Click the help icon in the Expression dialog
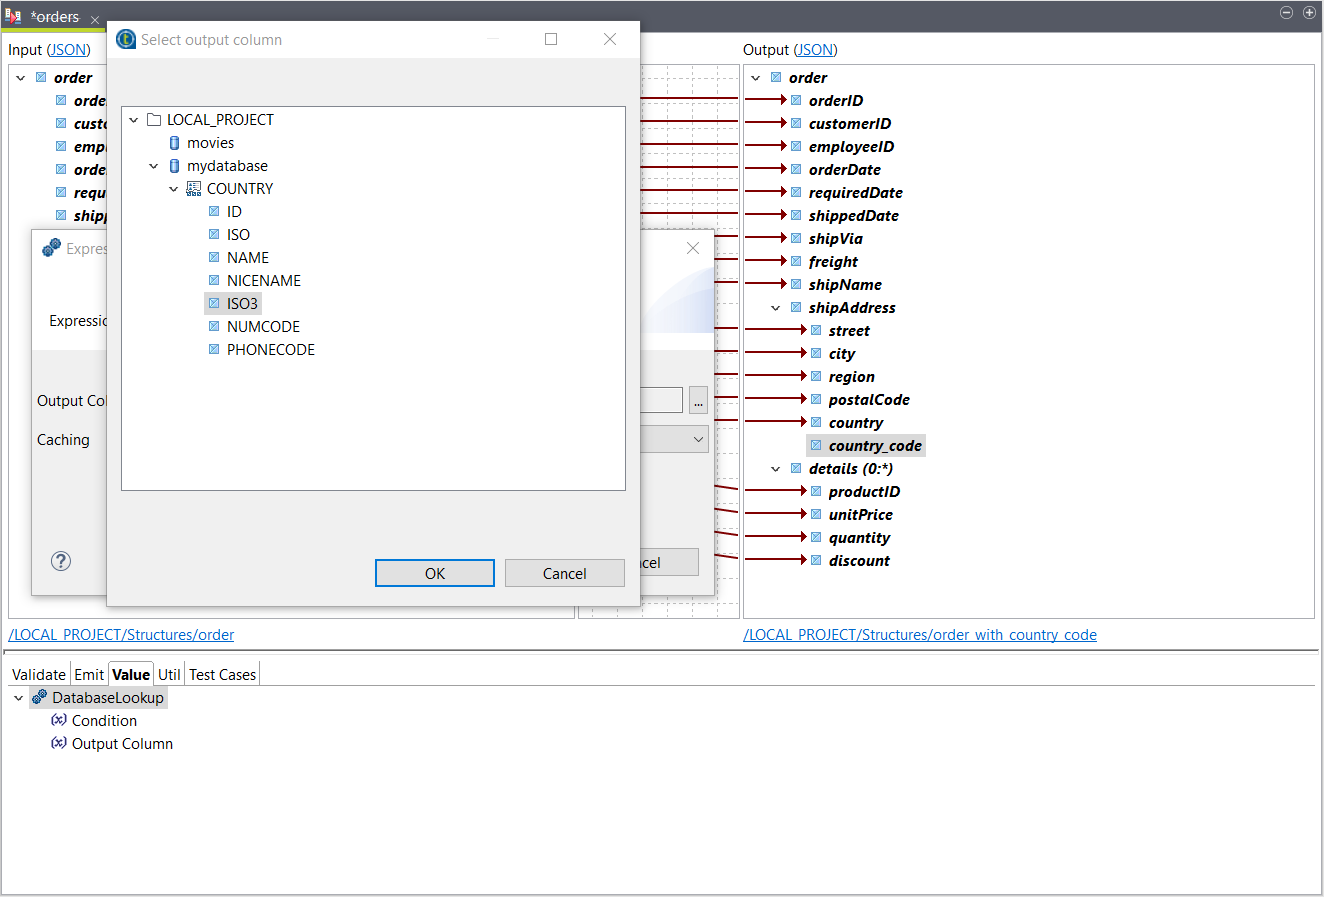The width and height of the screenshot is (1324, 897). click(60, 561)
